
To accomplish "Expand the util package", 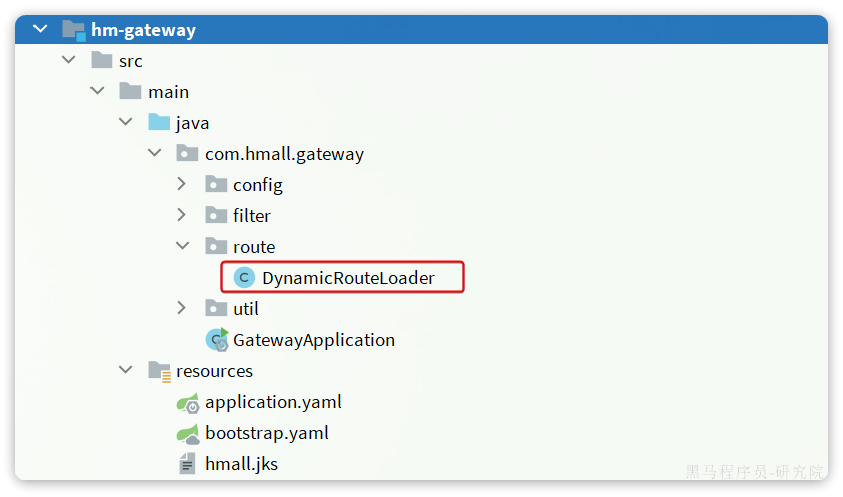I will [x=181, y=309].
